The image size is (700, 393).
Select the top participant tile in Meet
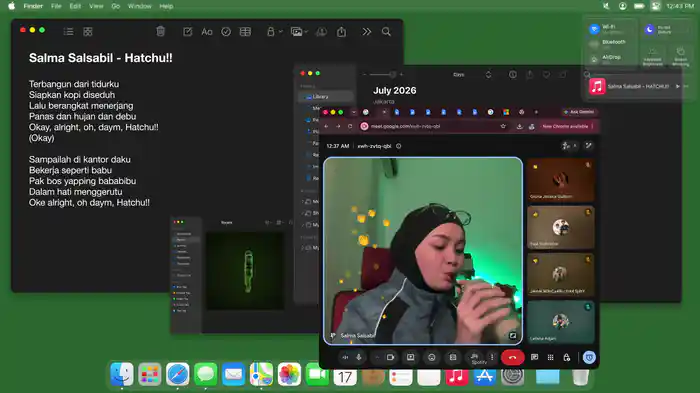[561, 180]
